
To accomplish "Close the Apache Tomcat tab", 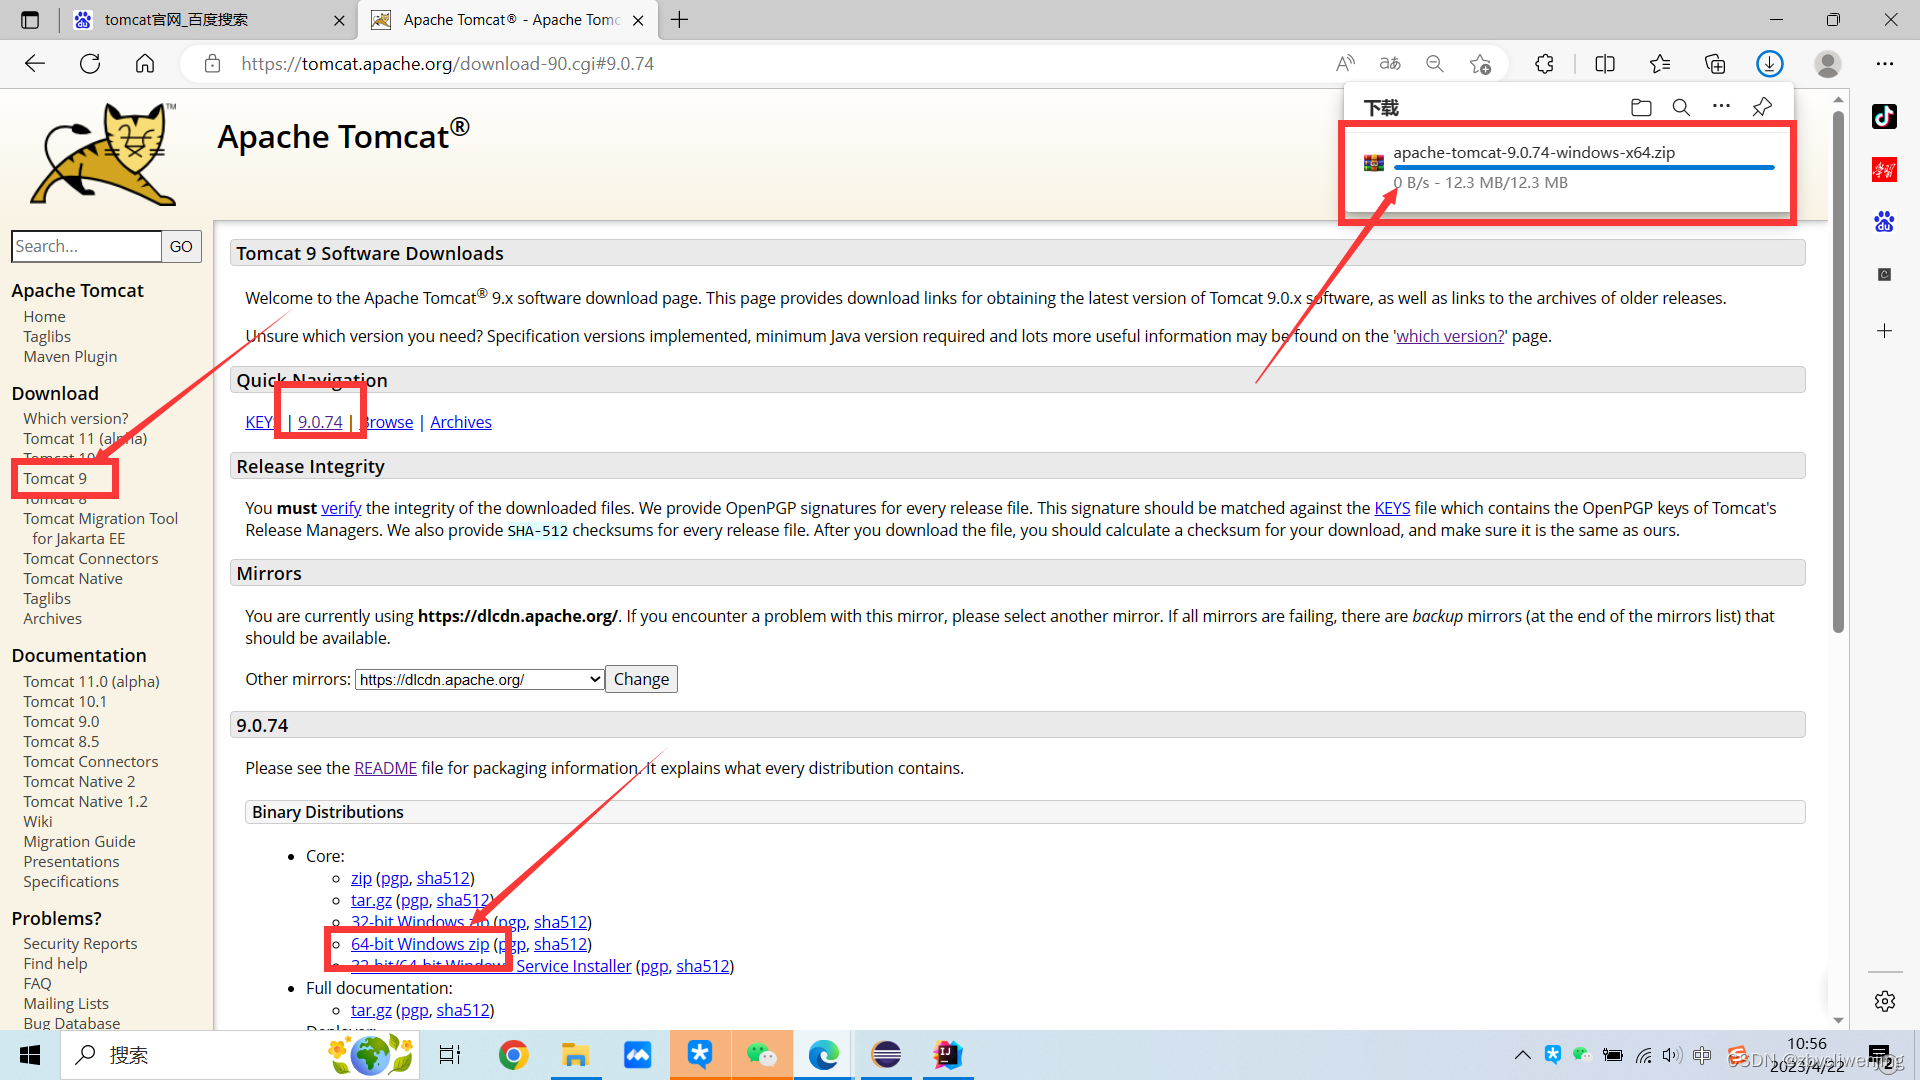I will [638, 20].
